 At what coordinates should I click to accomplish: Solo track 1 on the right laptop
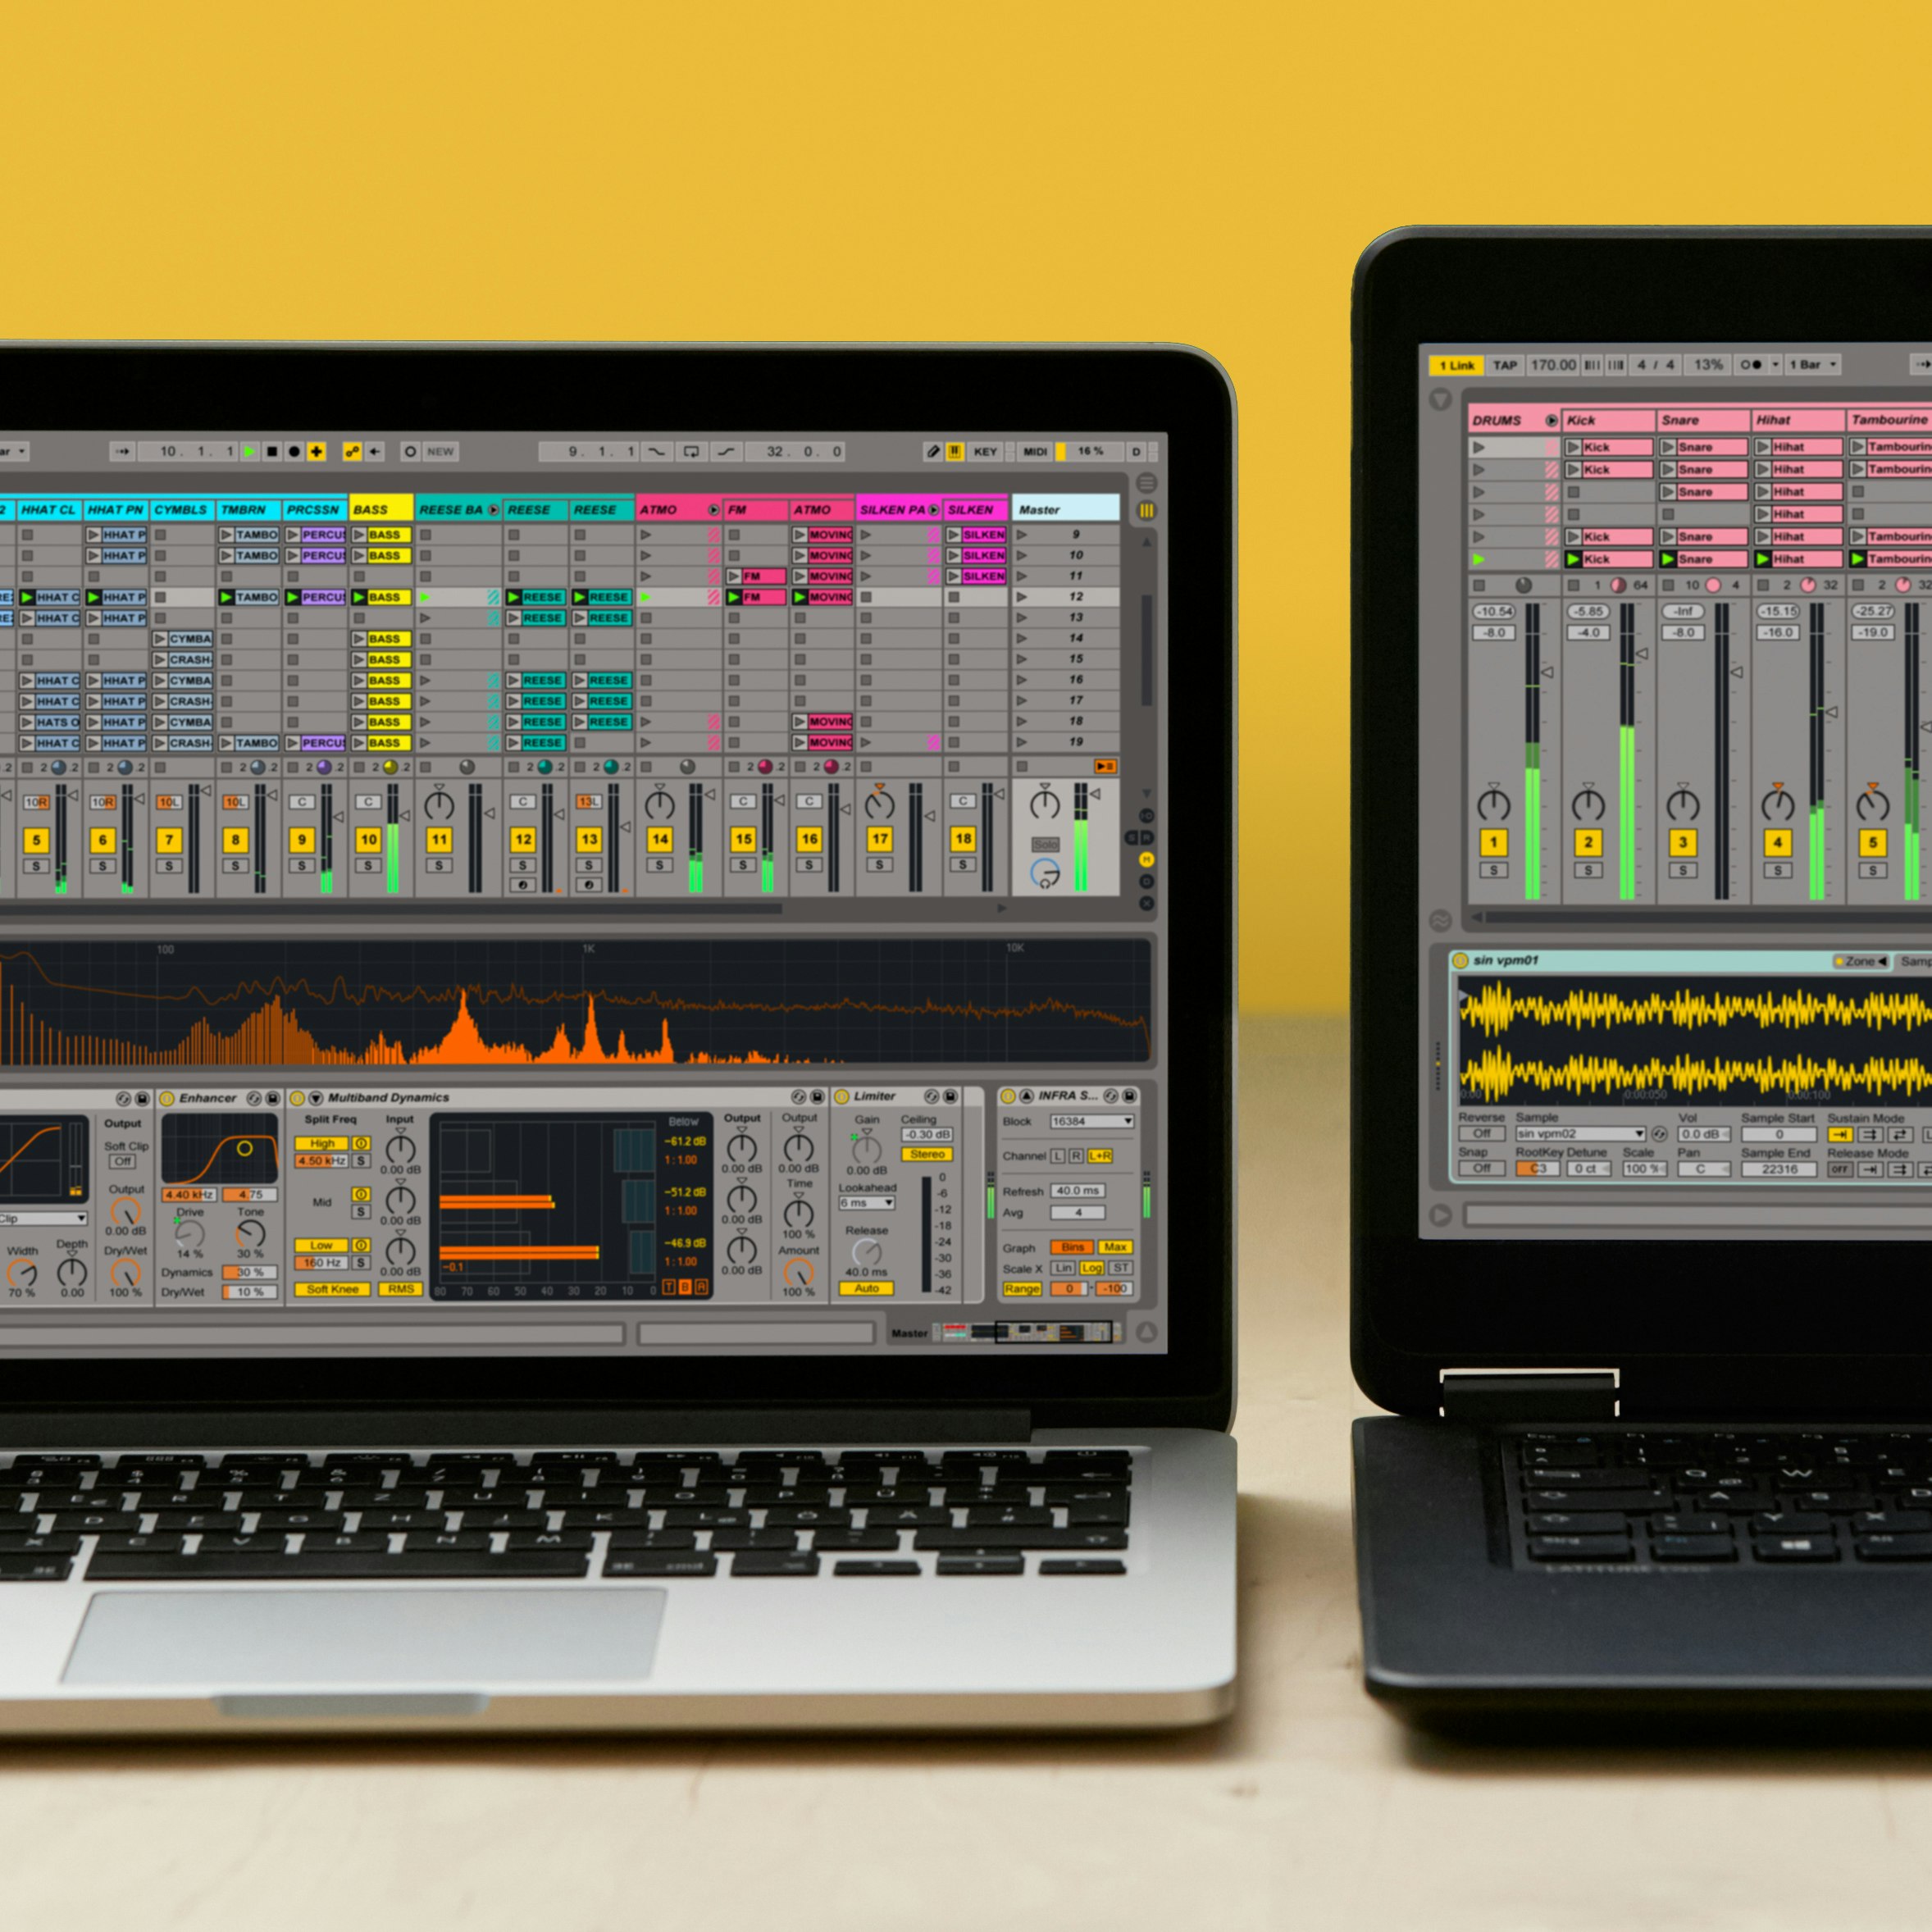1494,871
